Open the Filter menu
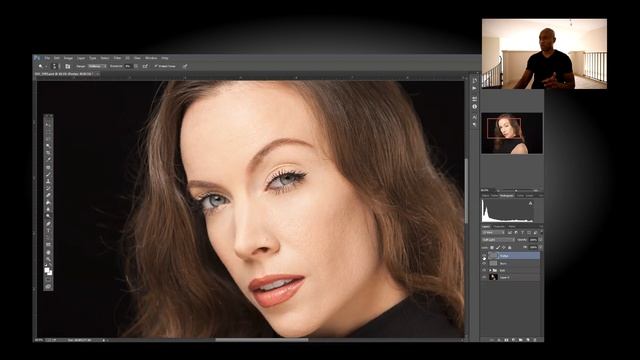This screenshot has height=360, width=640. (118, 58)
